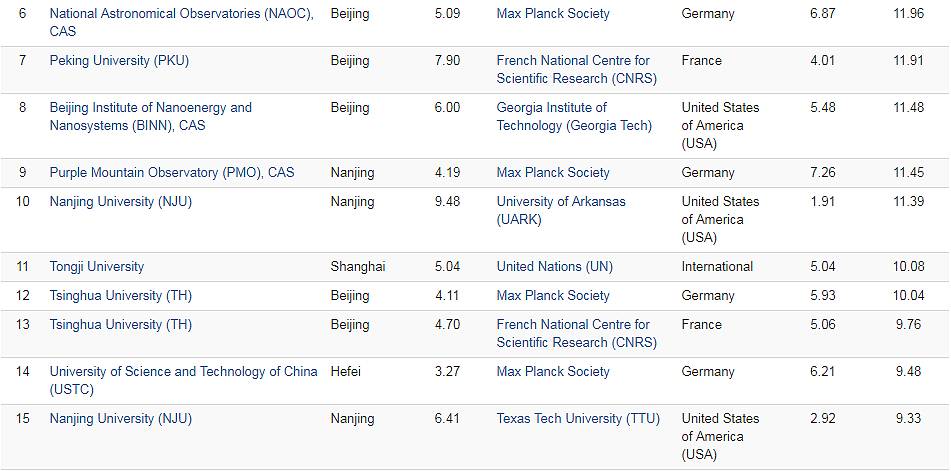Open the Tongji University link
951x471 pixels.
[x=97, y=267]
